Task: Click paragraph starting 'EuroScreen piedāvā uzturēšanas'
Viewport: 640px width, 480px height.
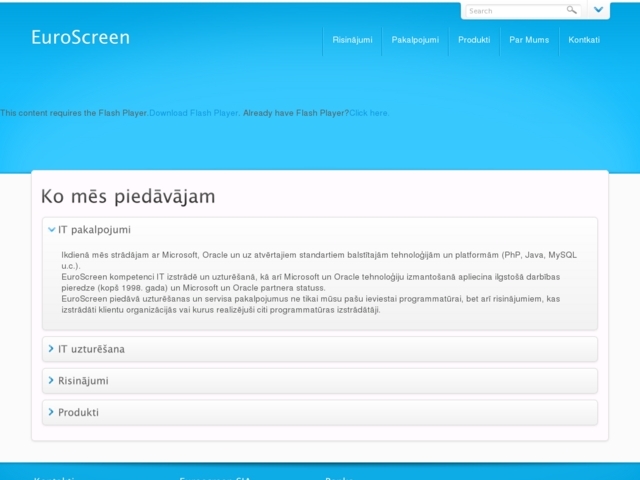Action: point(311,304)
